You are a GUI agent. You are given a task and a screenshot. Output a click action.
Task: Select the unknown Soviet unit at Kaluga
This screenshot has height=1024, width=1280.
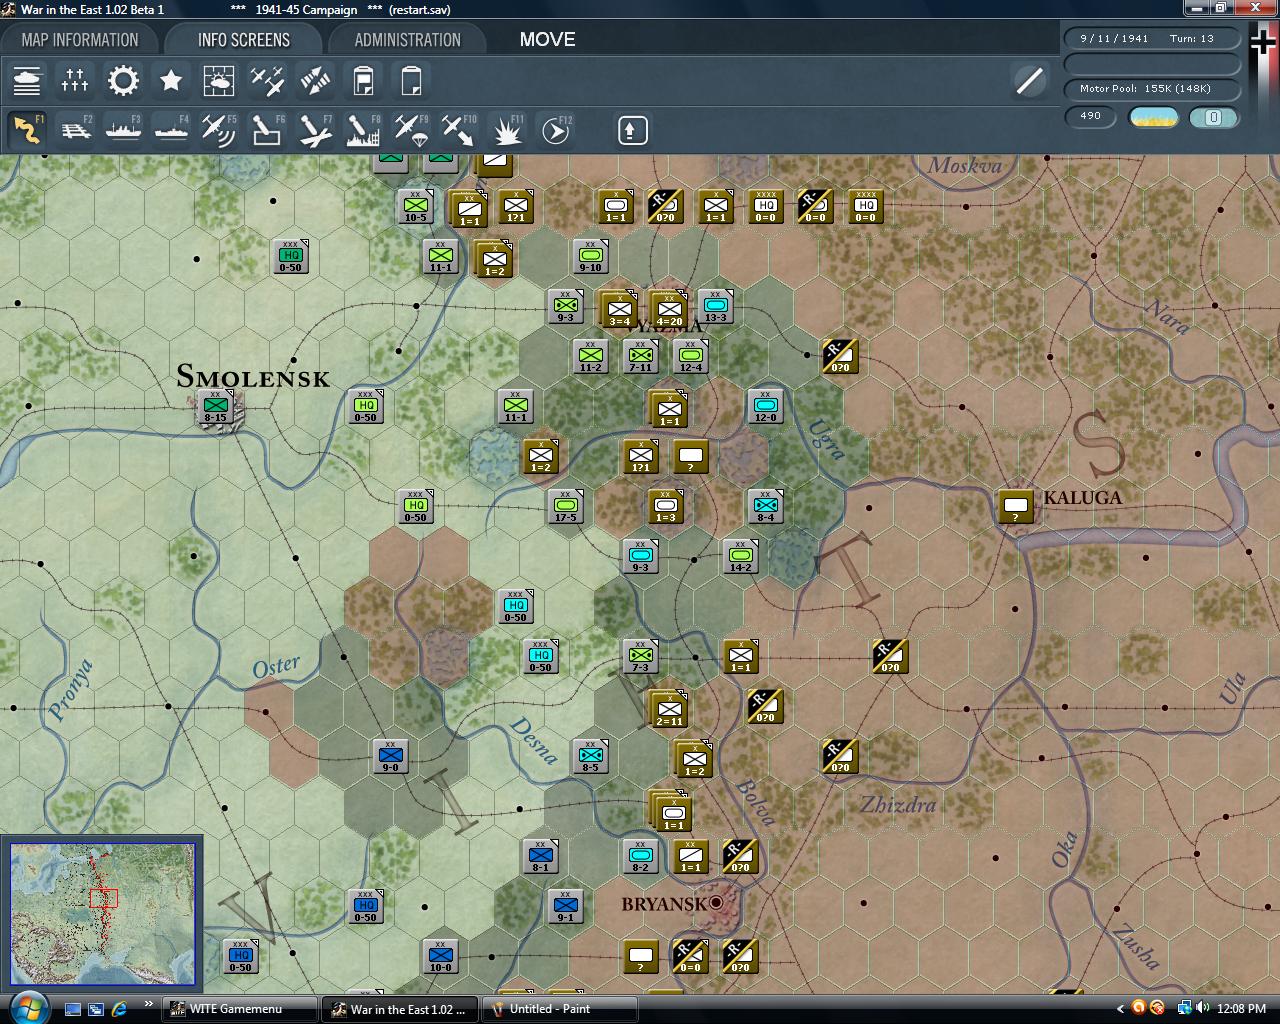(x=1015, y=506)
